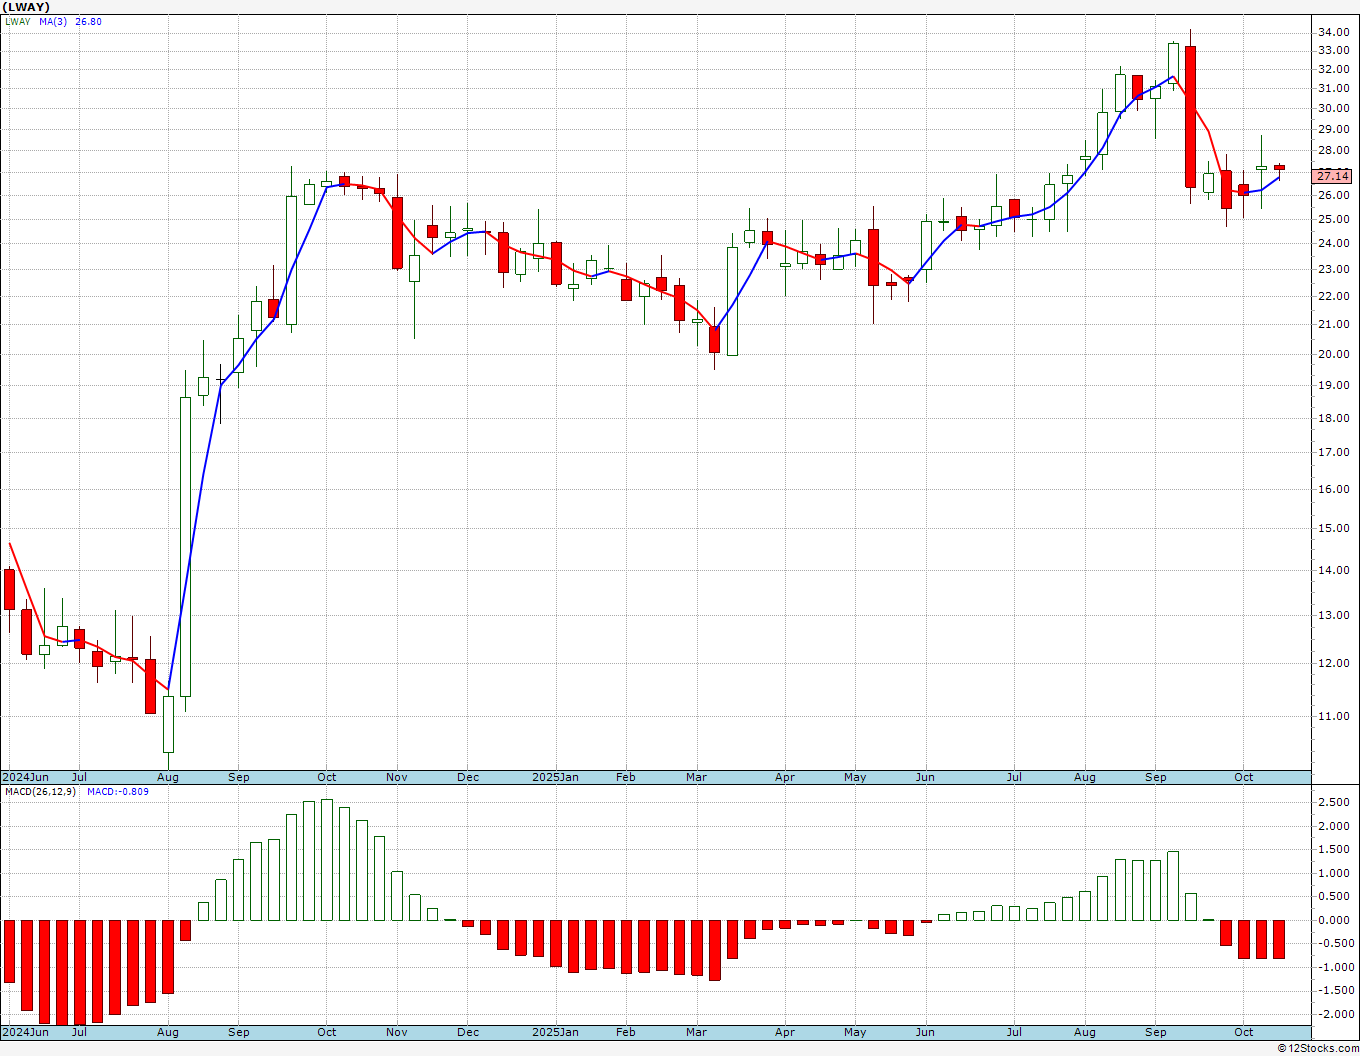Click the (LWAY) ticker title

pos(27,7)
